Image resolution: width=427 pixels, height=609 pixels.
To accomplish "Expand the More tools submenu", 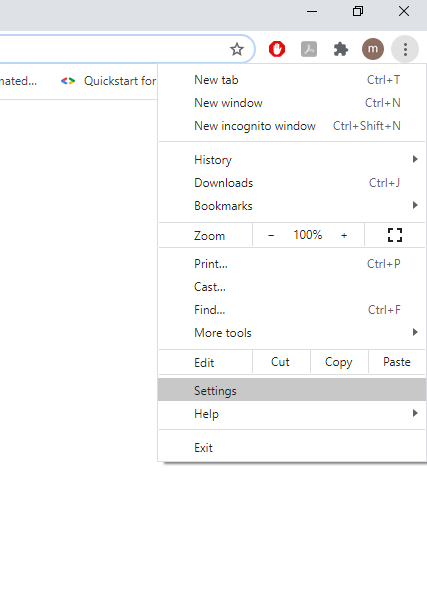I will (292, 332).
